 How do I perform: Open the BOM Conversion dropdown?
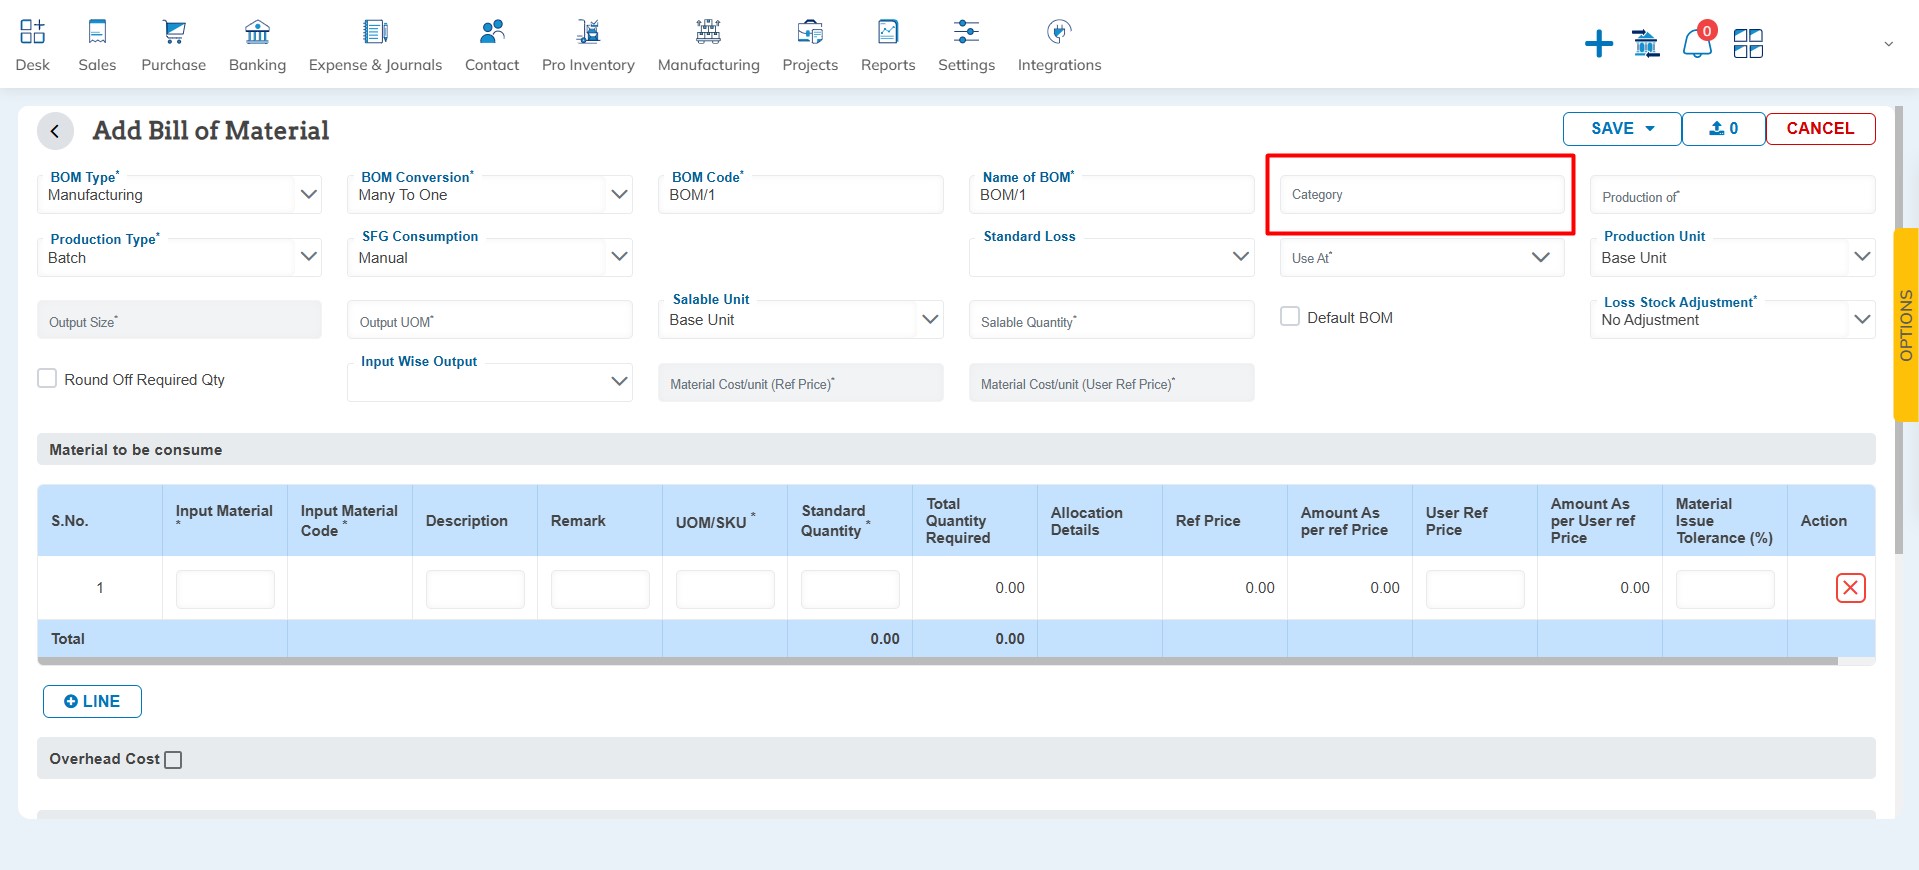tap(490, 195)
